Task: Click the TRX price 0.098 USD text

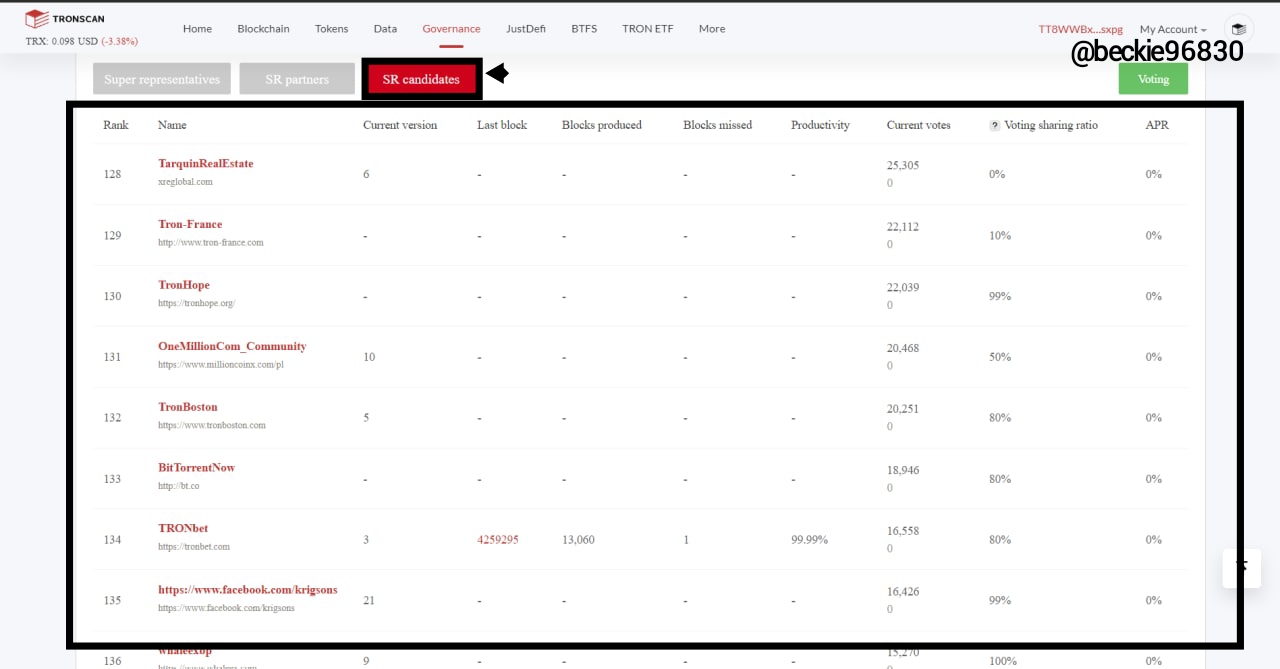Action: pyautogui.click(x=61, y=42)
